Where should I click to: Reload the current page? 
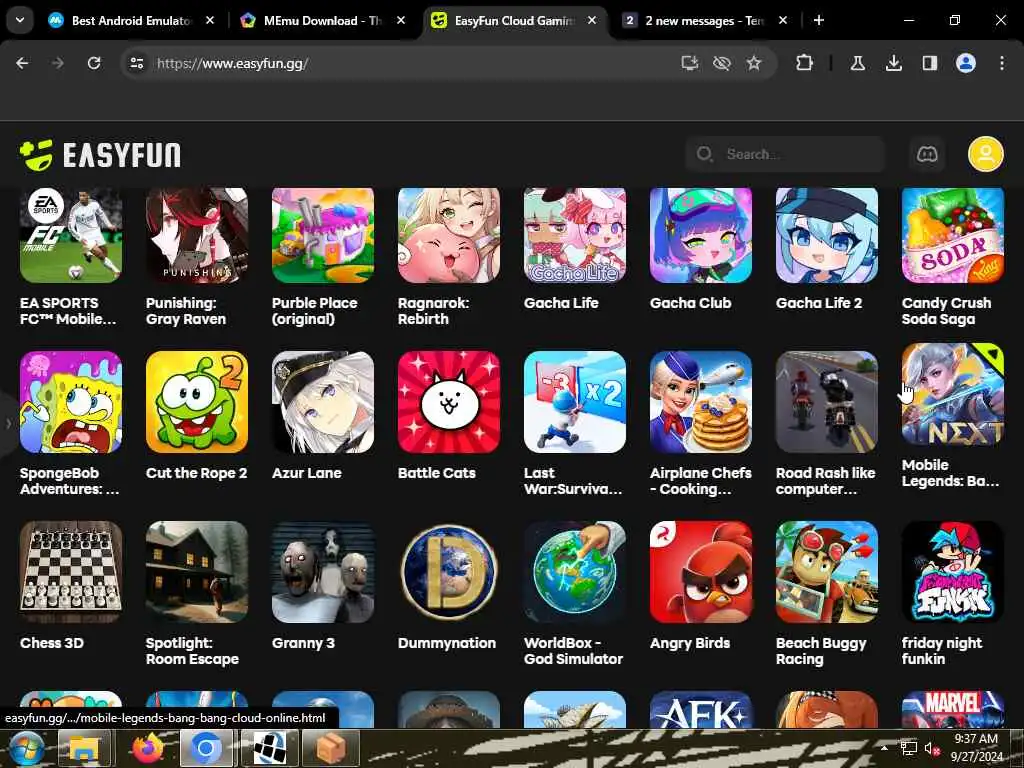pyautogui.click(x=94, y=63)
